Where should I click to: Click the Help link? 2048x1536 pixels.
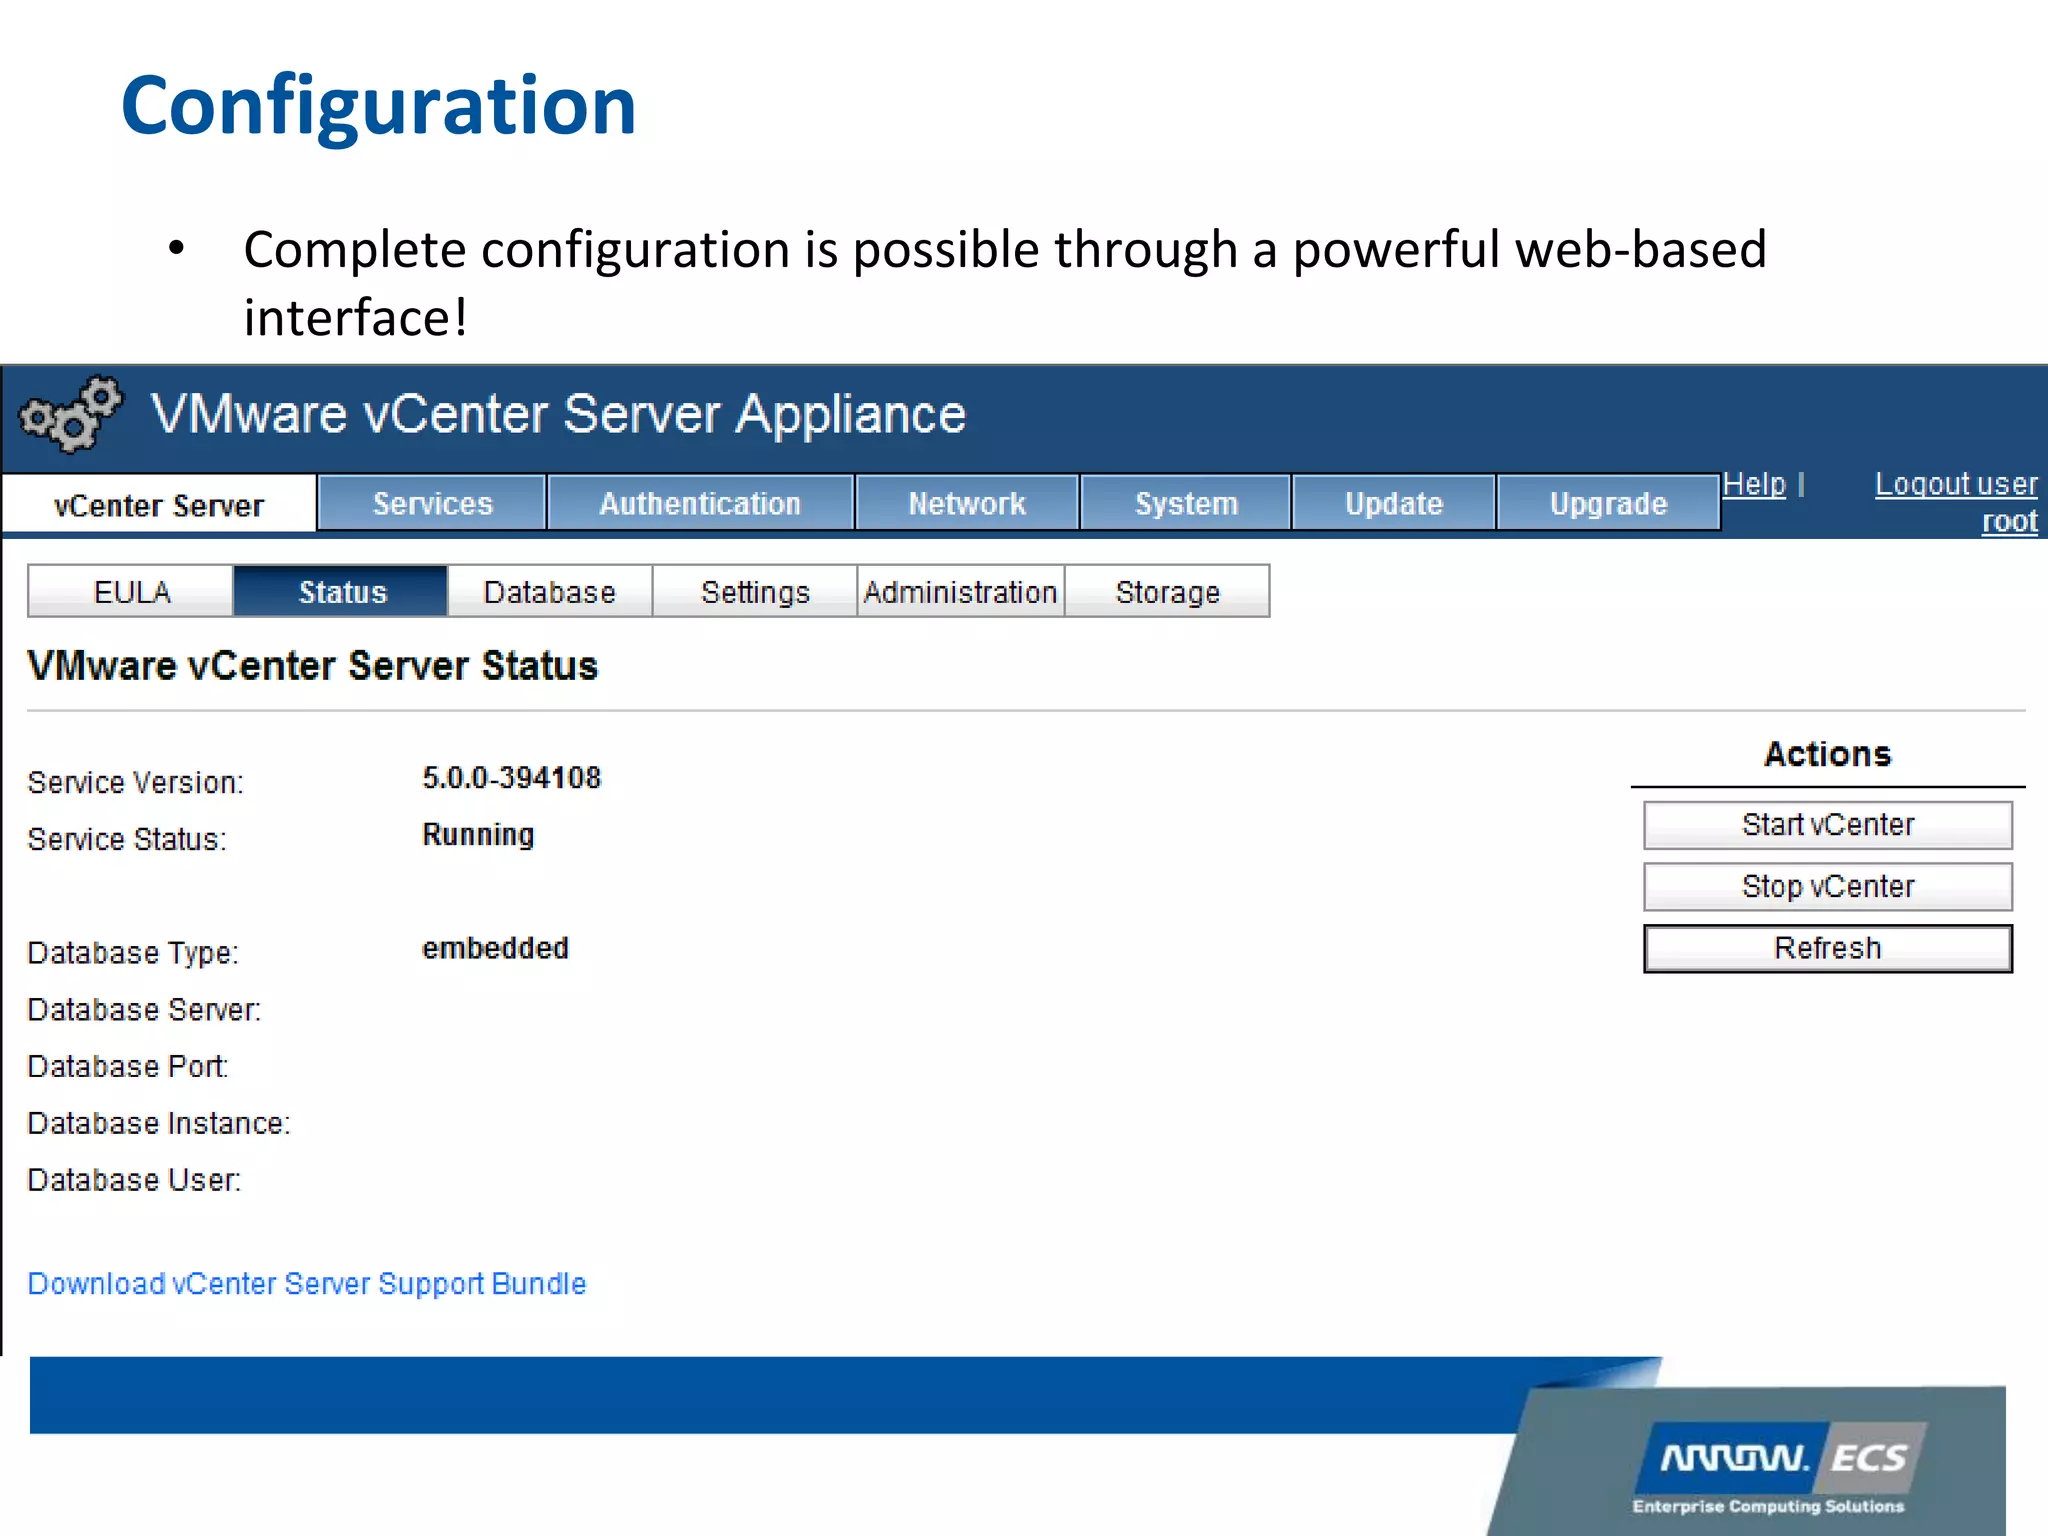pos(1754,484)
